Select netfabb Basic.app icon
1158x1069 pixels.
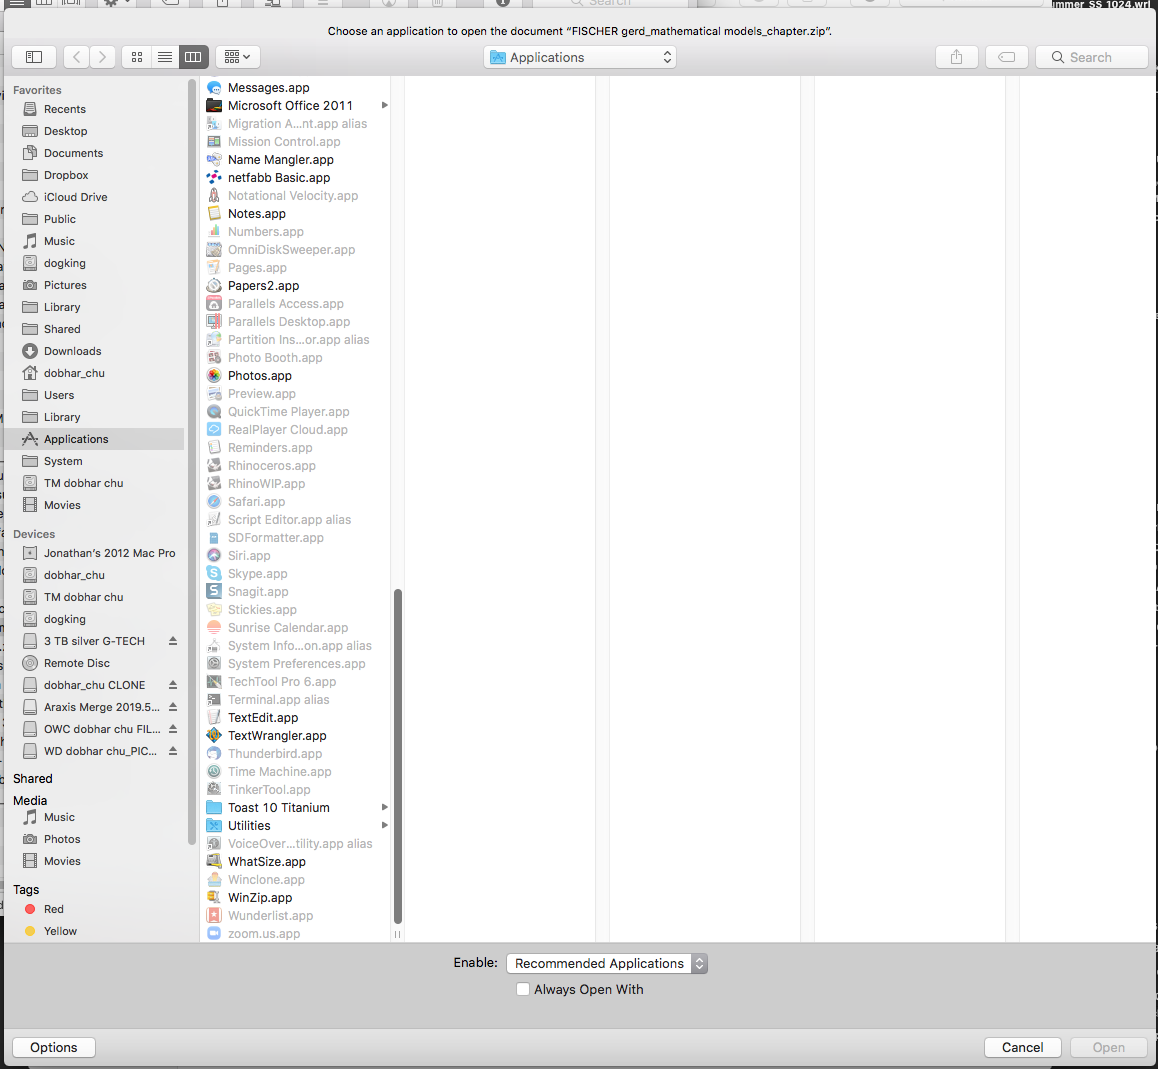tap(214, 177)
